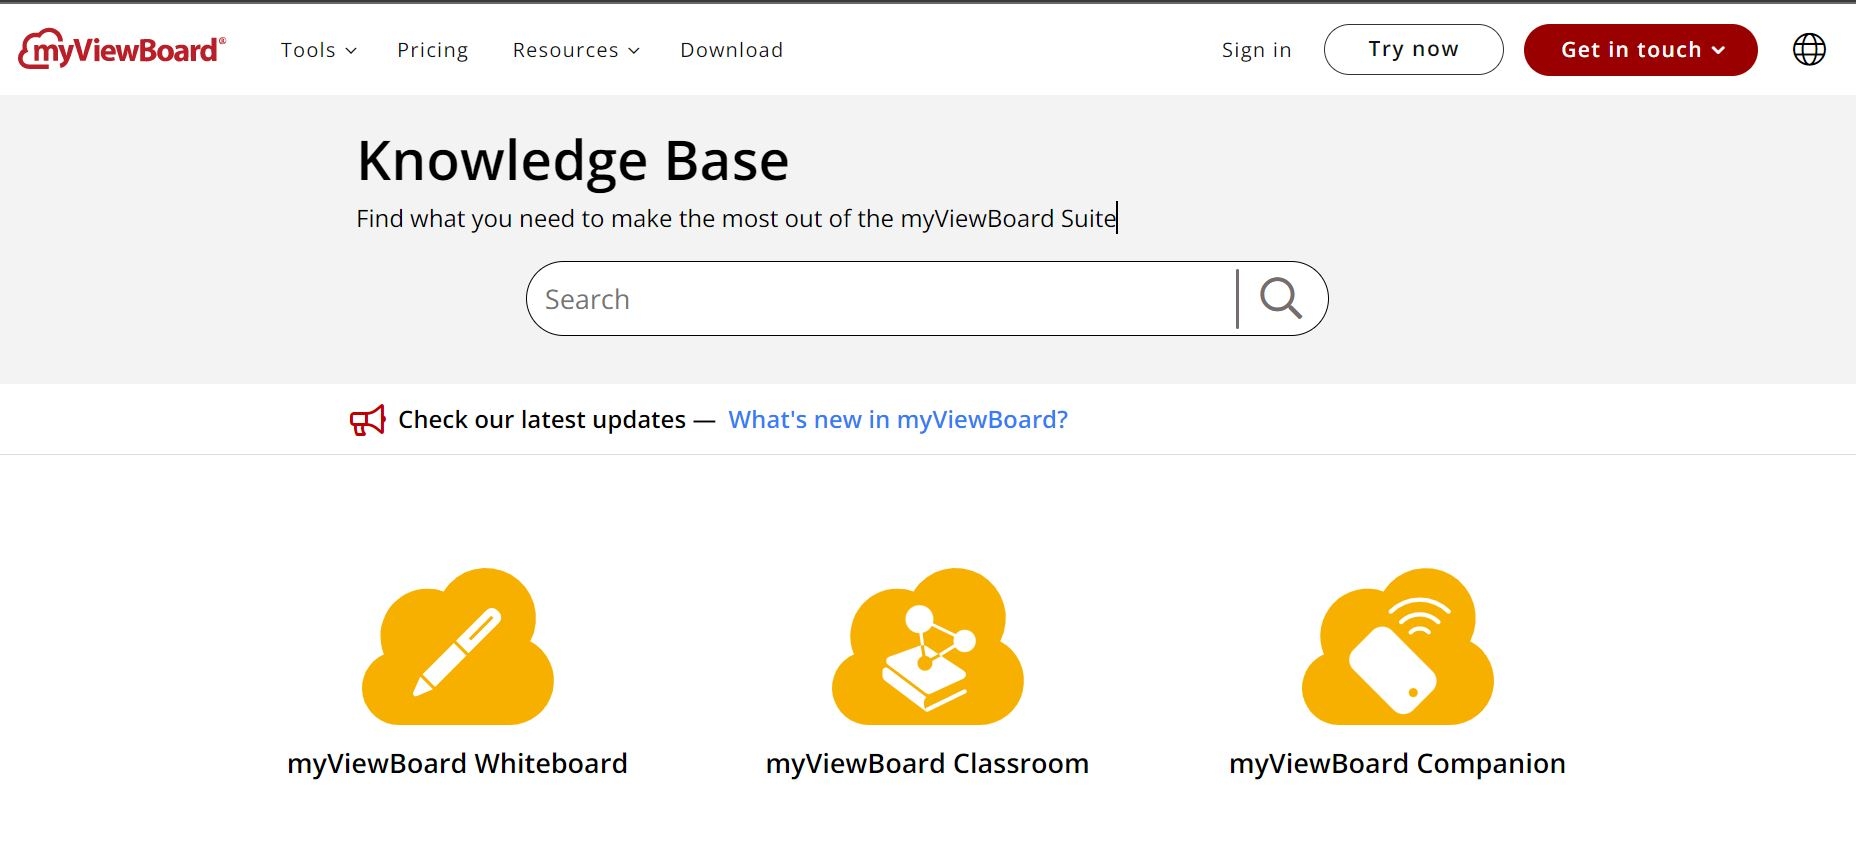Screen dimensions: 1856x860
Task: Open the Companion phone cloud icon
Action: point(1398,646)
